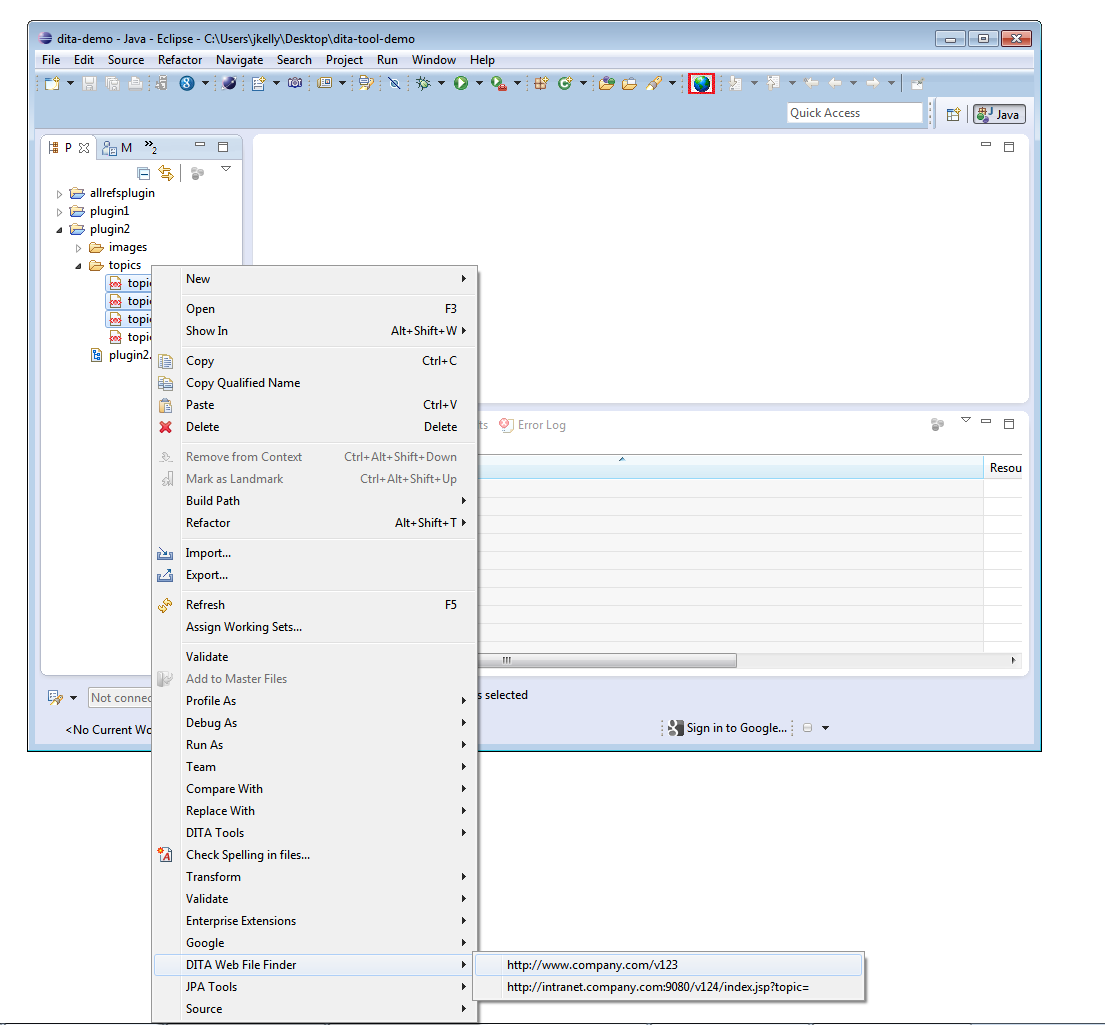Click the flashlight Search toolbar icon
Image resolution: width=1105 pixels, height=1025 pixels.
coord(654,83)
